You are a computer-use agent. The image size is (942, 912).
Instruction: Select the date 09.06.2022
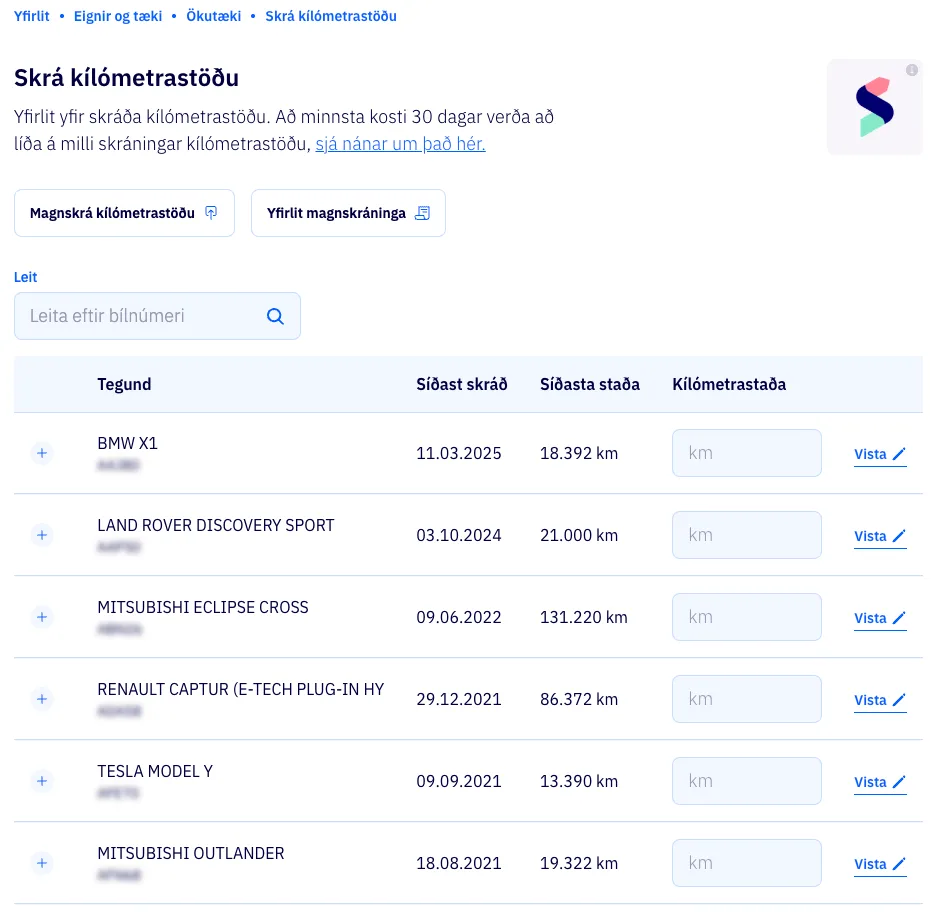coord(458,617)
